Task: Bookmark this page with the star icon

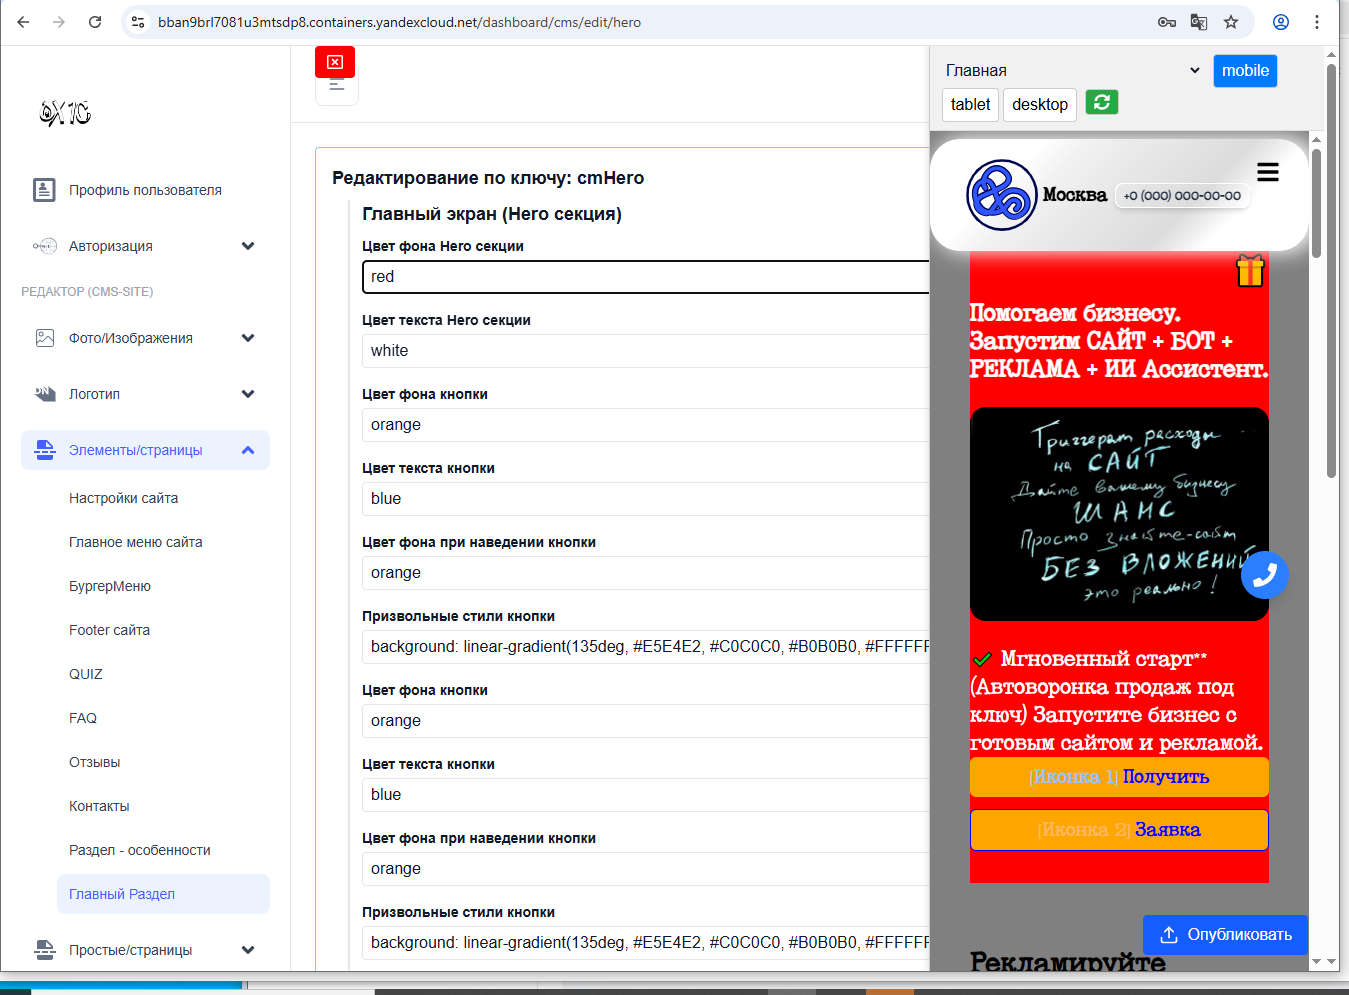Action: click(x=1231, y=22)
